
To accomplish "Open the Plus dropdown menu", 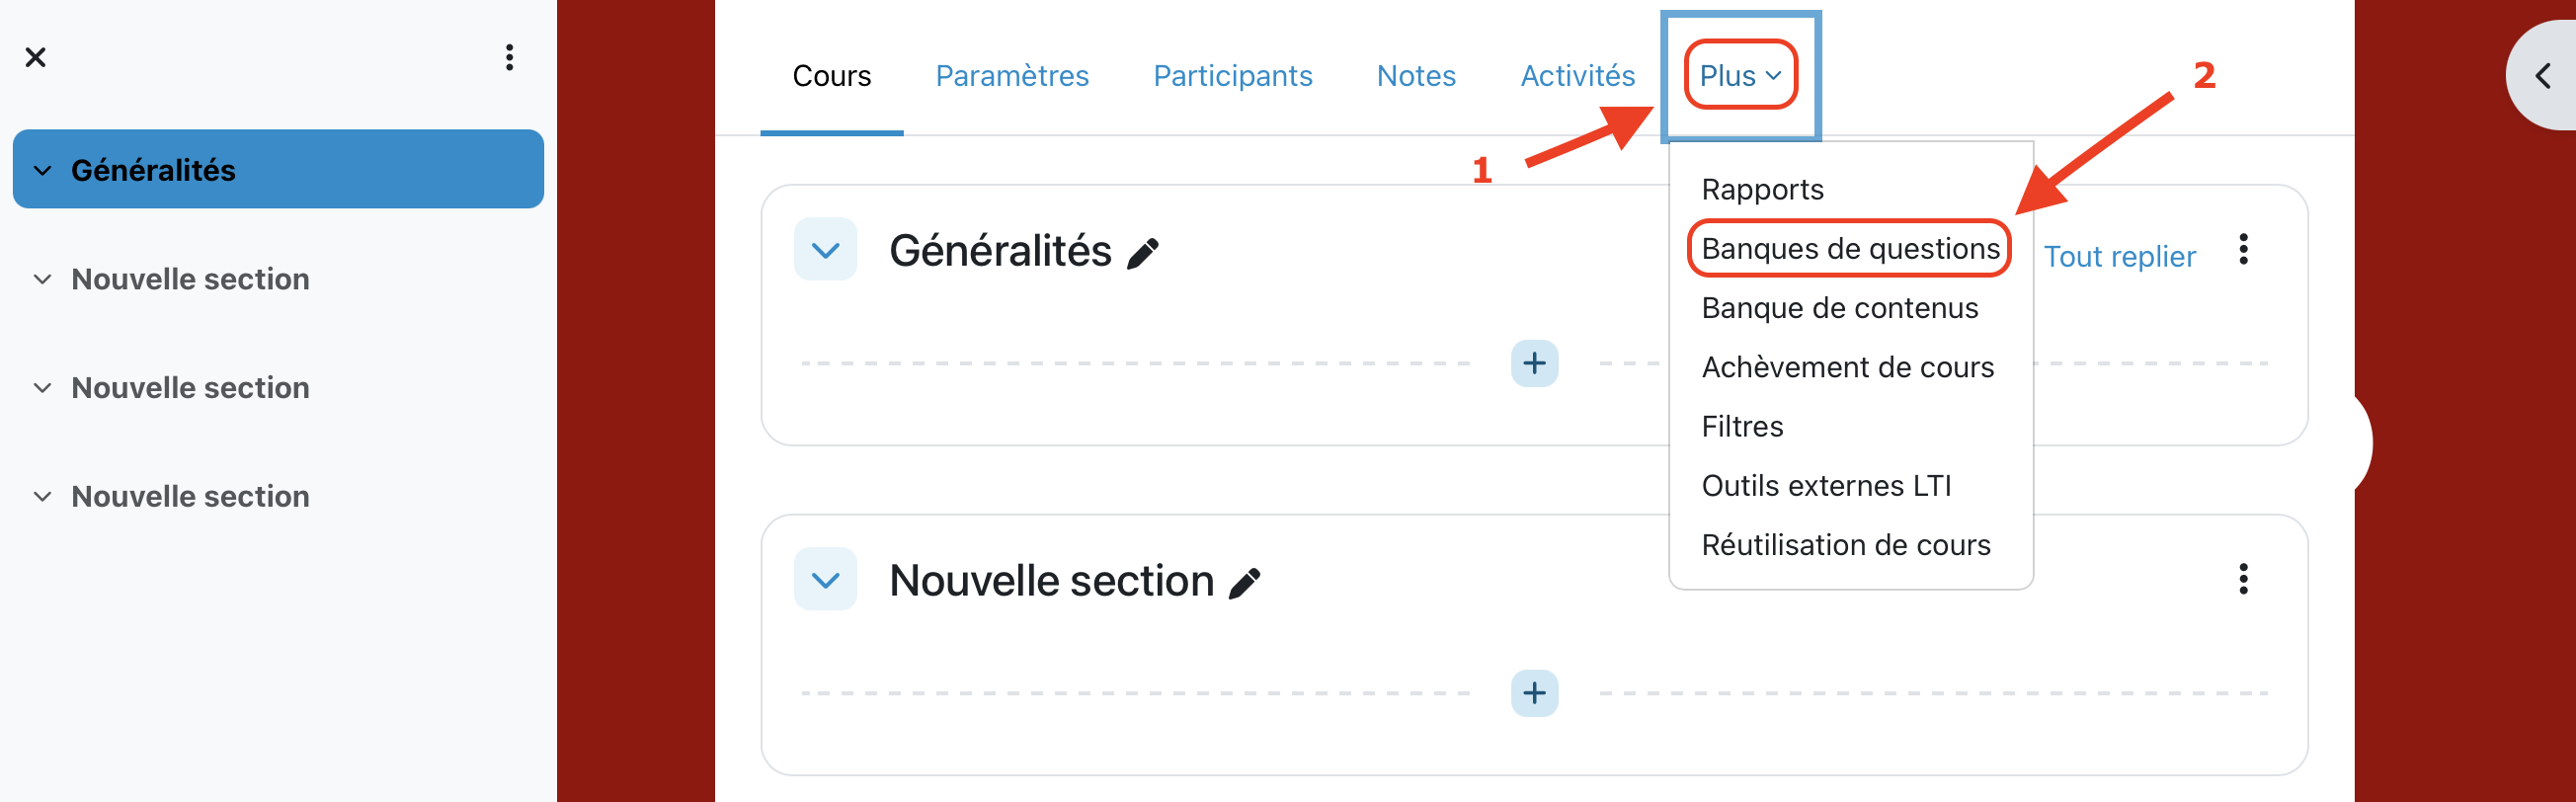I will (1740, 75).
